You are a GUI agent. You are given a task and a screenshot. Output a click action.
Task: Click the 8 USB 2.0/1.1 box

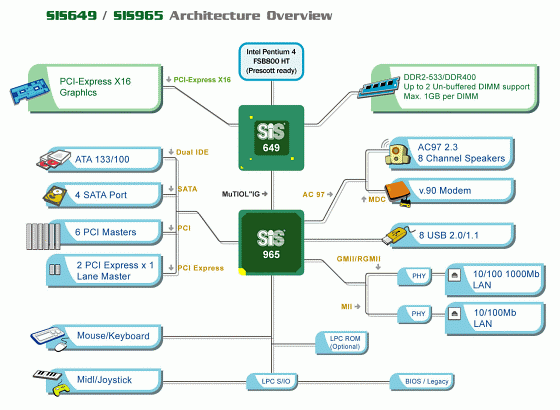[452, 236]
